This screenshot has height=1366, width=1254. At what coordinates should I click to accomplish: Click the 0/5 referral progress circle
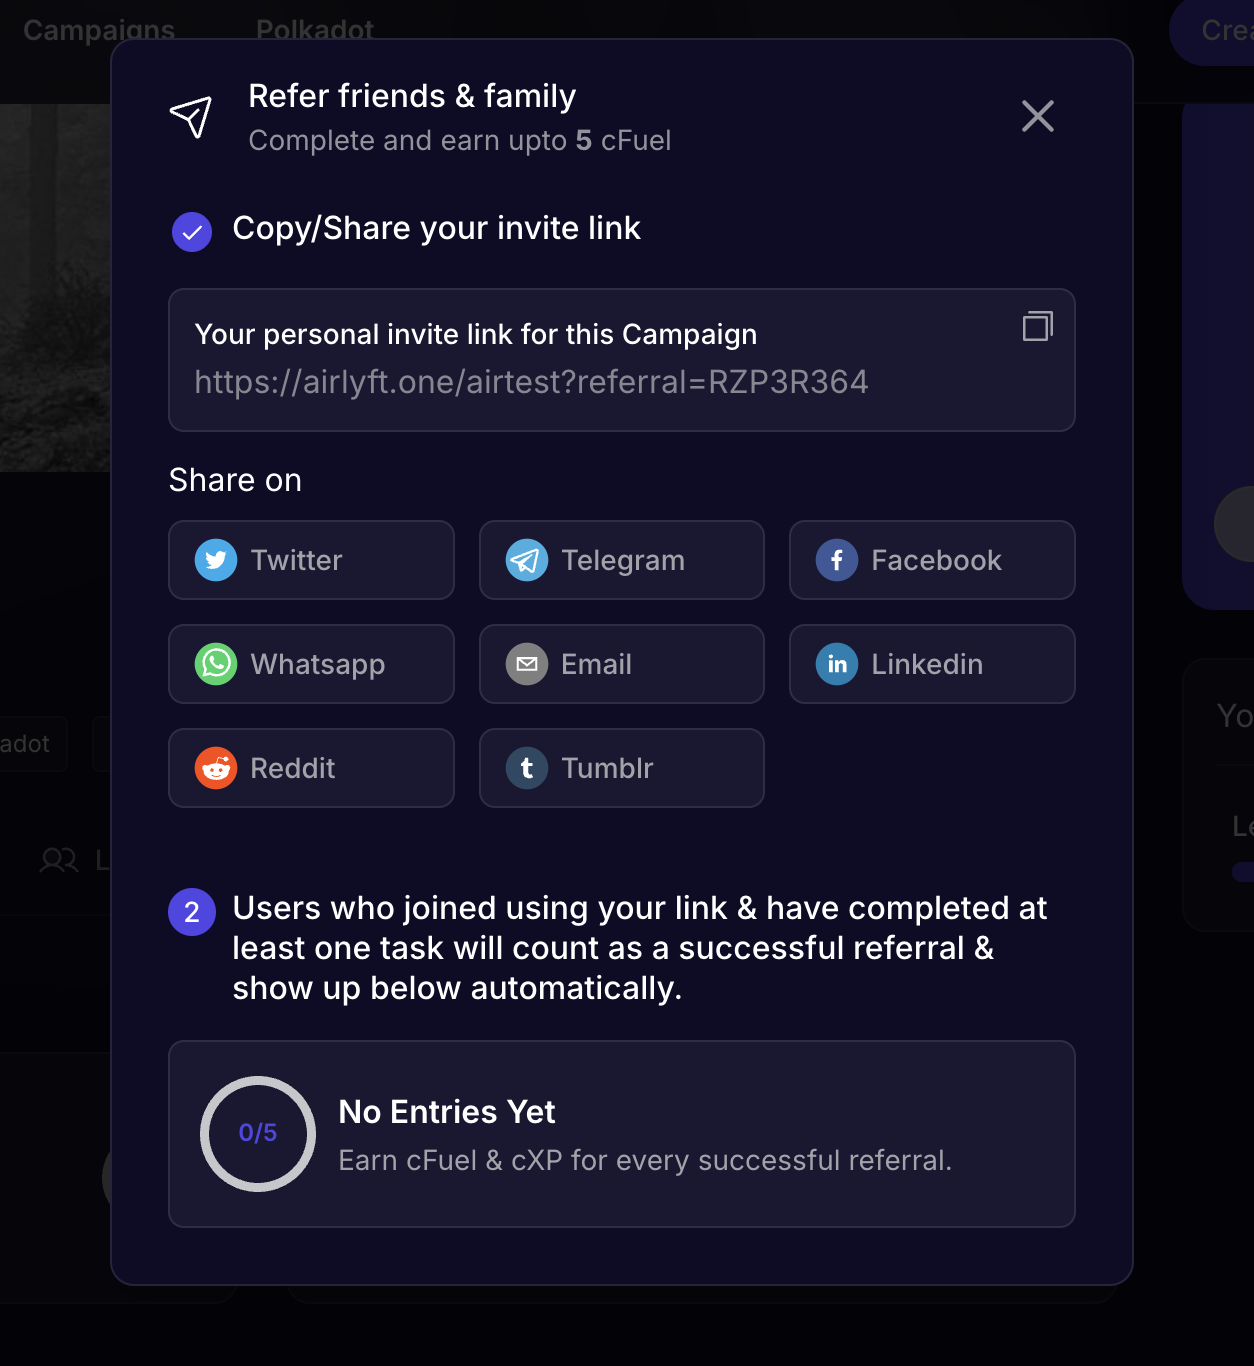click(x=258, y=1133)
